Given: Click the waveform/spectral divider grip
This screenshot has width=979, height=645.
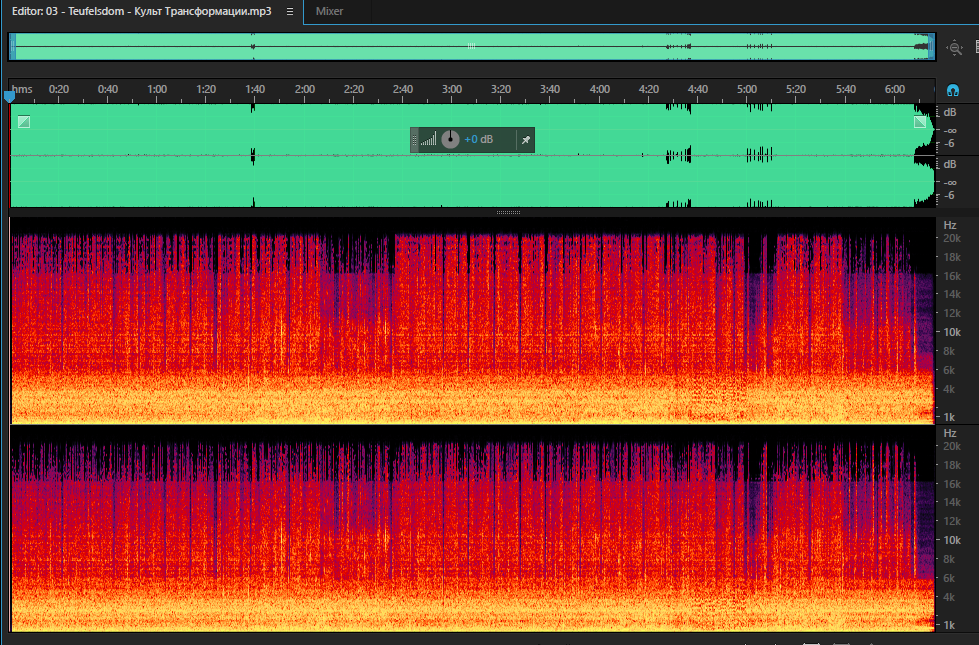Looking at the screenshot, I should [x=508, y=212].
